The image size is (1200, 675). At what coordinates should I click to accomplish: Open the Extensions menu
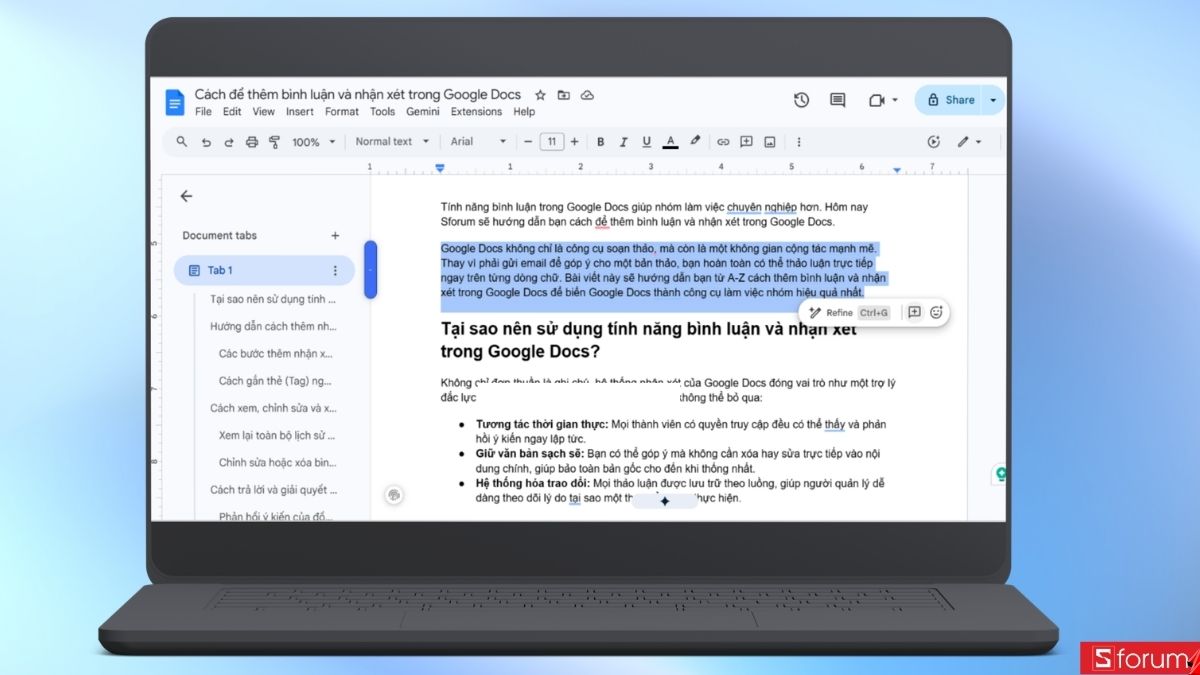click(476, 112)
